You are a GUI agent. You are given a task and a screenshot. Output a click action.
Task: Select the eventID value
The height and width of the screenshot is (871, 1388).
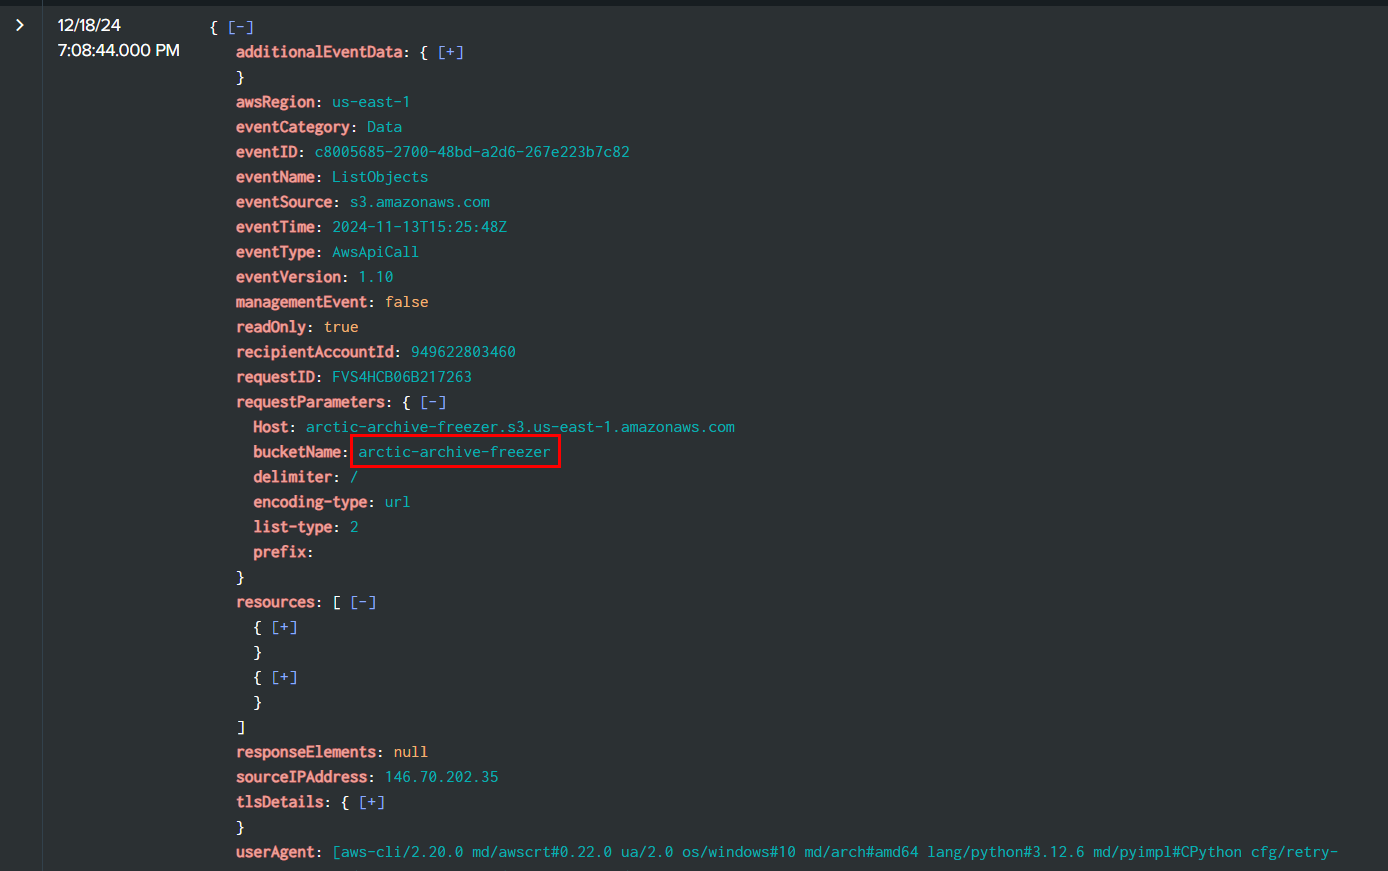(x=472, y=152)
